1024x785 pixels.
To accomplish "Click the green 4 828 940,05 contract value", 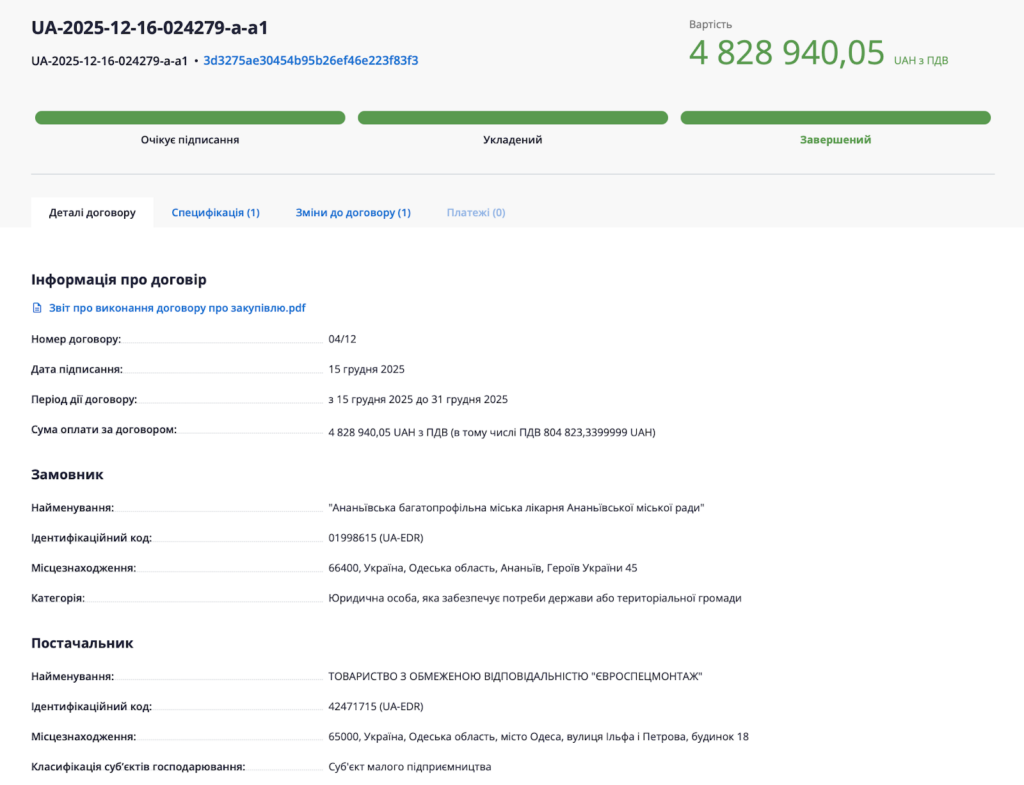I will [787, 52].
